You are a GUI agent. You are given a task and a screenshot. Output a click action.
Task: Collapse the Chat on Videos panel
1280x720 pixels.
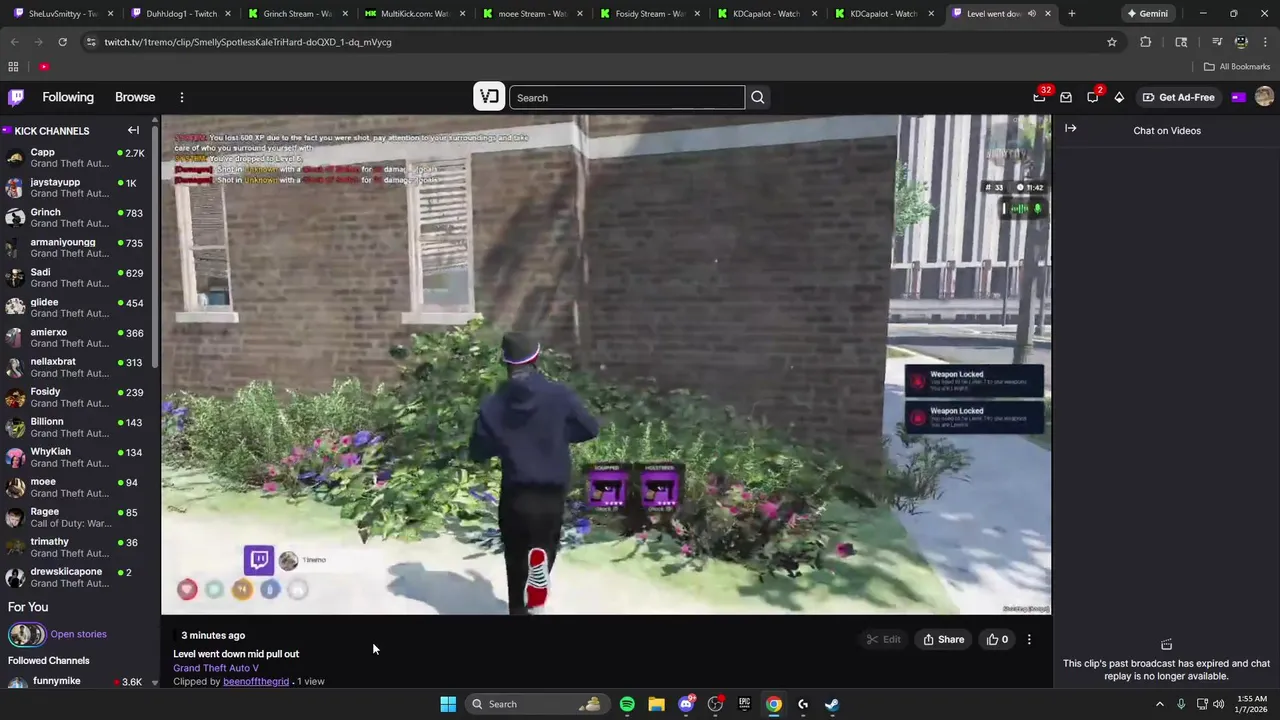click(x=1071, y=128)
